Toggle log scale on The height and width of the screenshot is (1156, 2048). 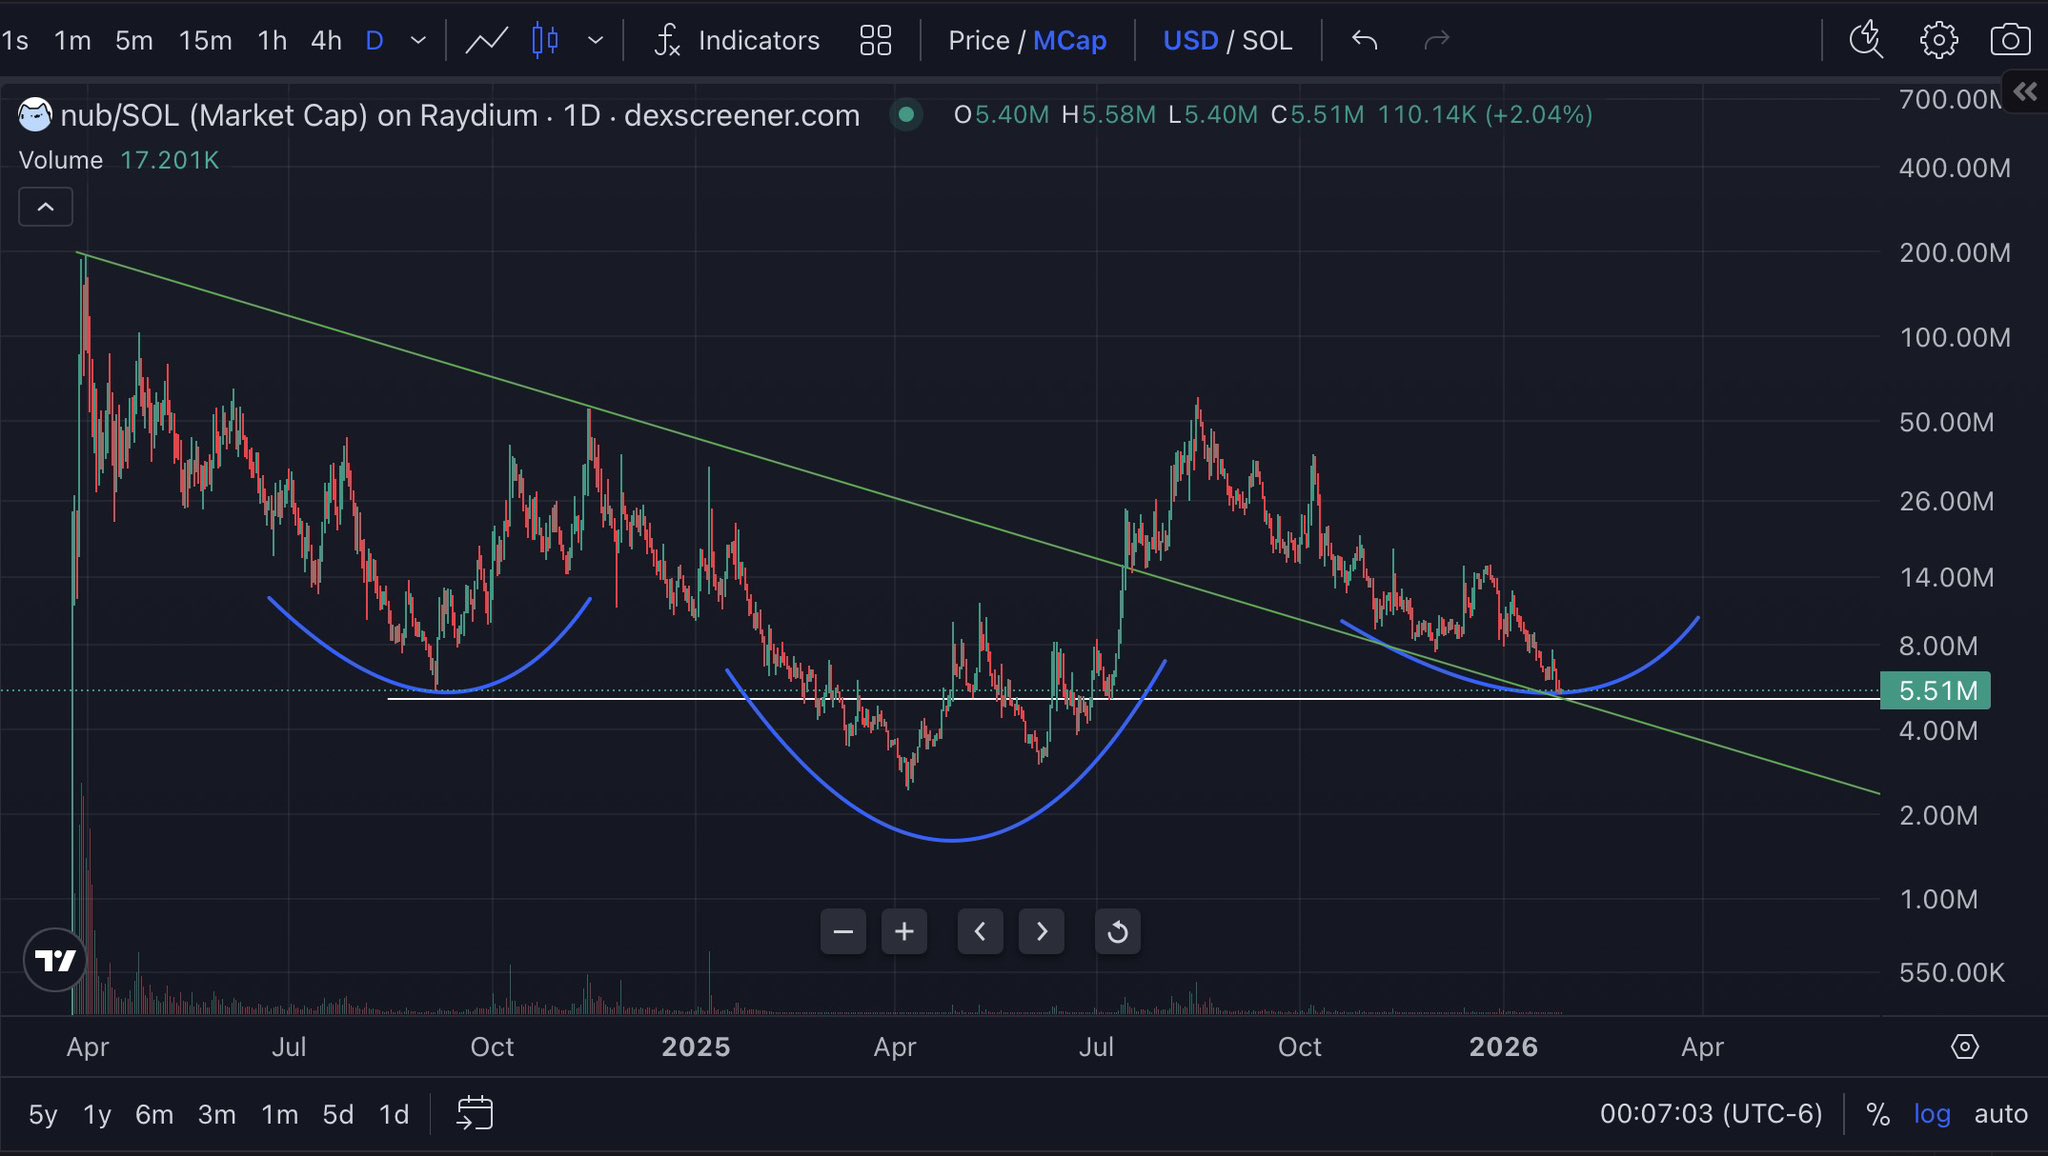pos(1932,1114)
